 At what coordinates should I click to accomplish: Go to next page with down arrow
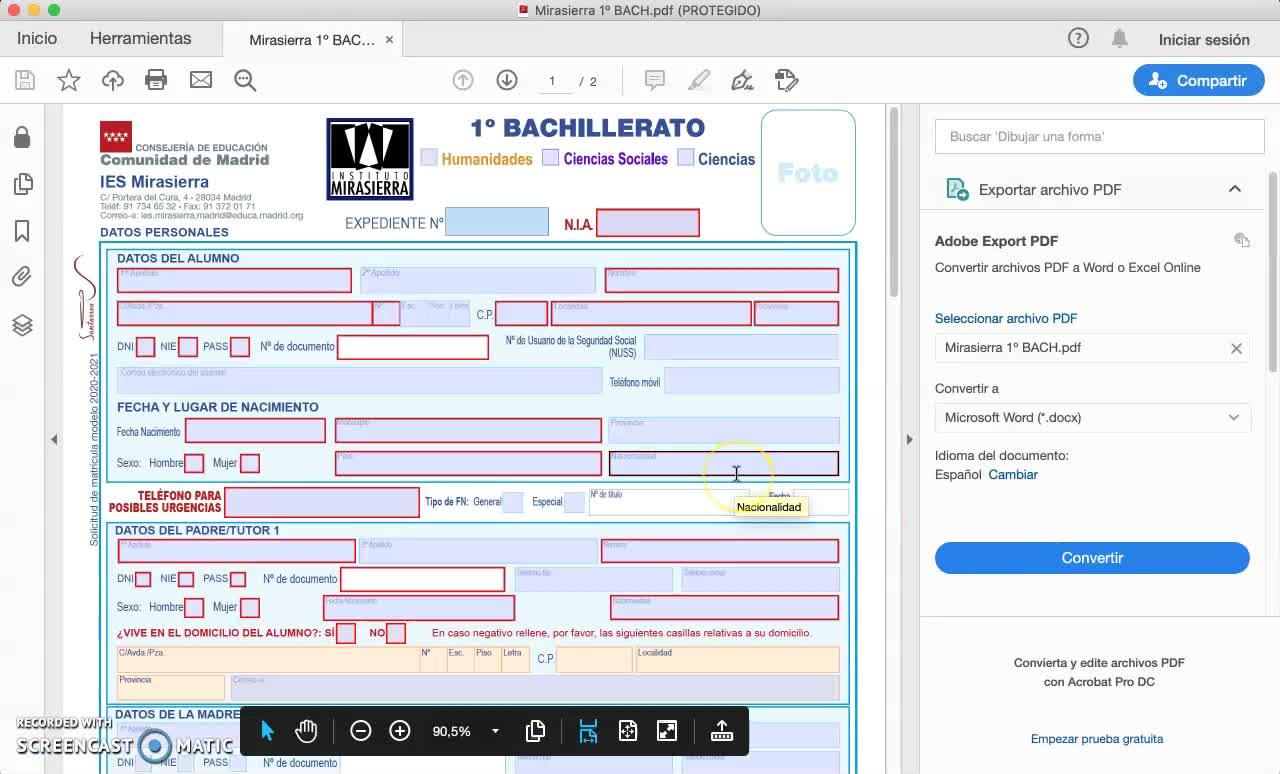507,81
